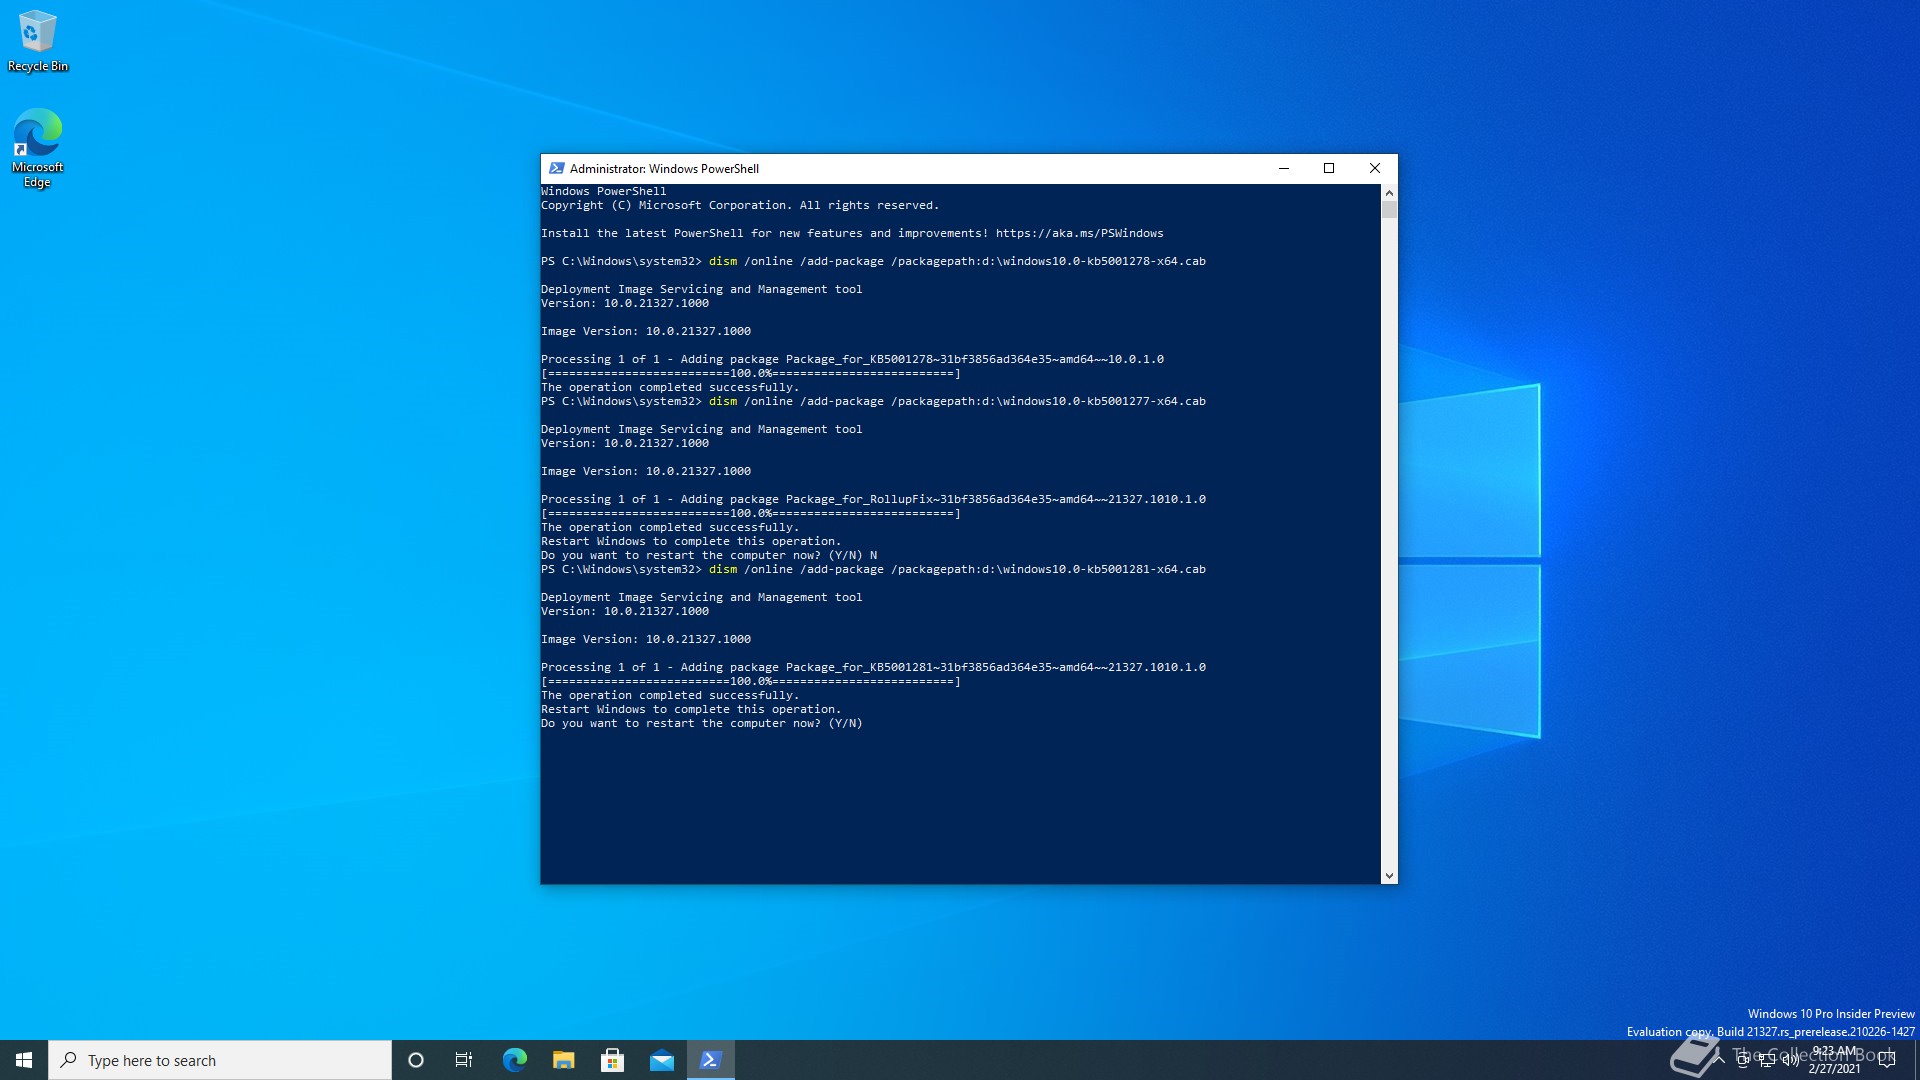This screenshot has width=1920, height=1080.
Task: Open the Mail app from the taskbar
Action: click(662, 1060)
